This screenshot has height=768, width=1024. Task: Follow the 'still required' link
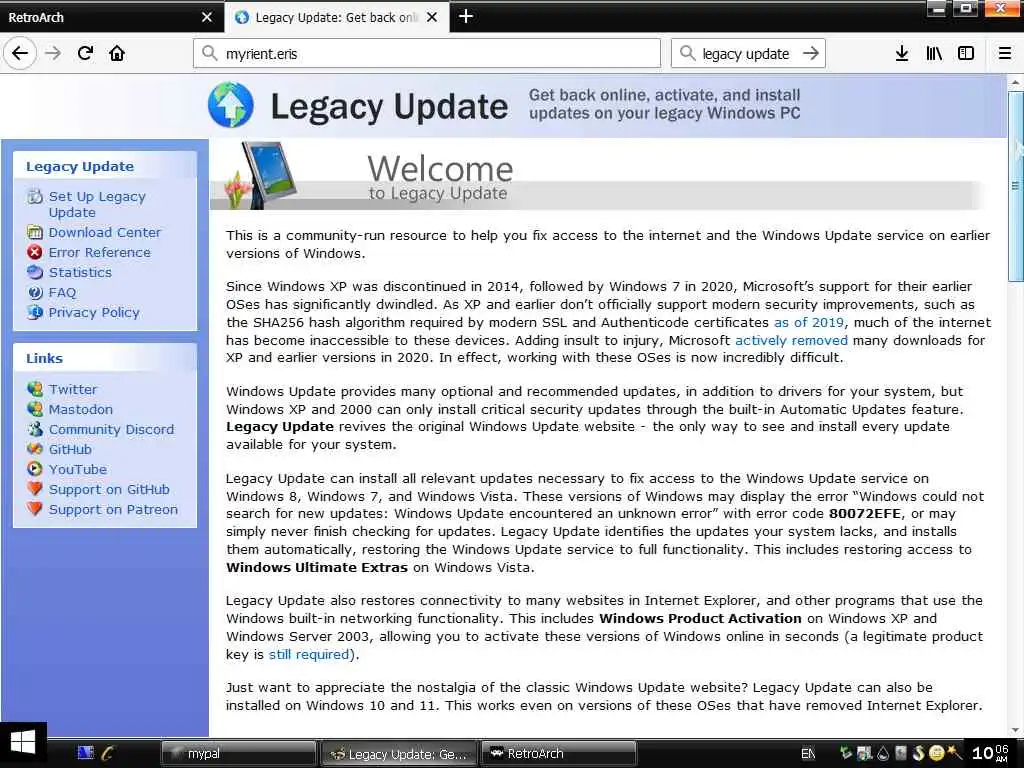311,654
